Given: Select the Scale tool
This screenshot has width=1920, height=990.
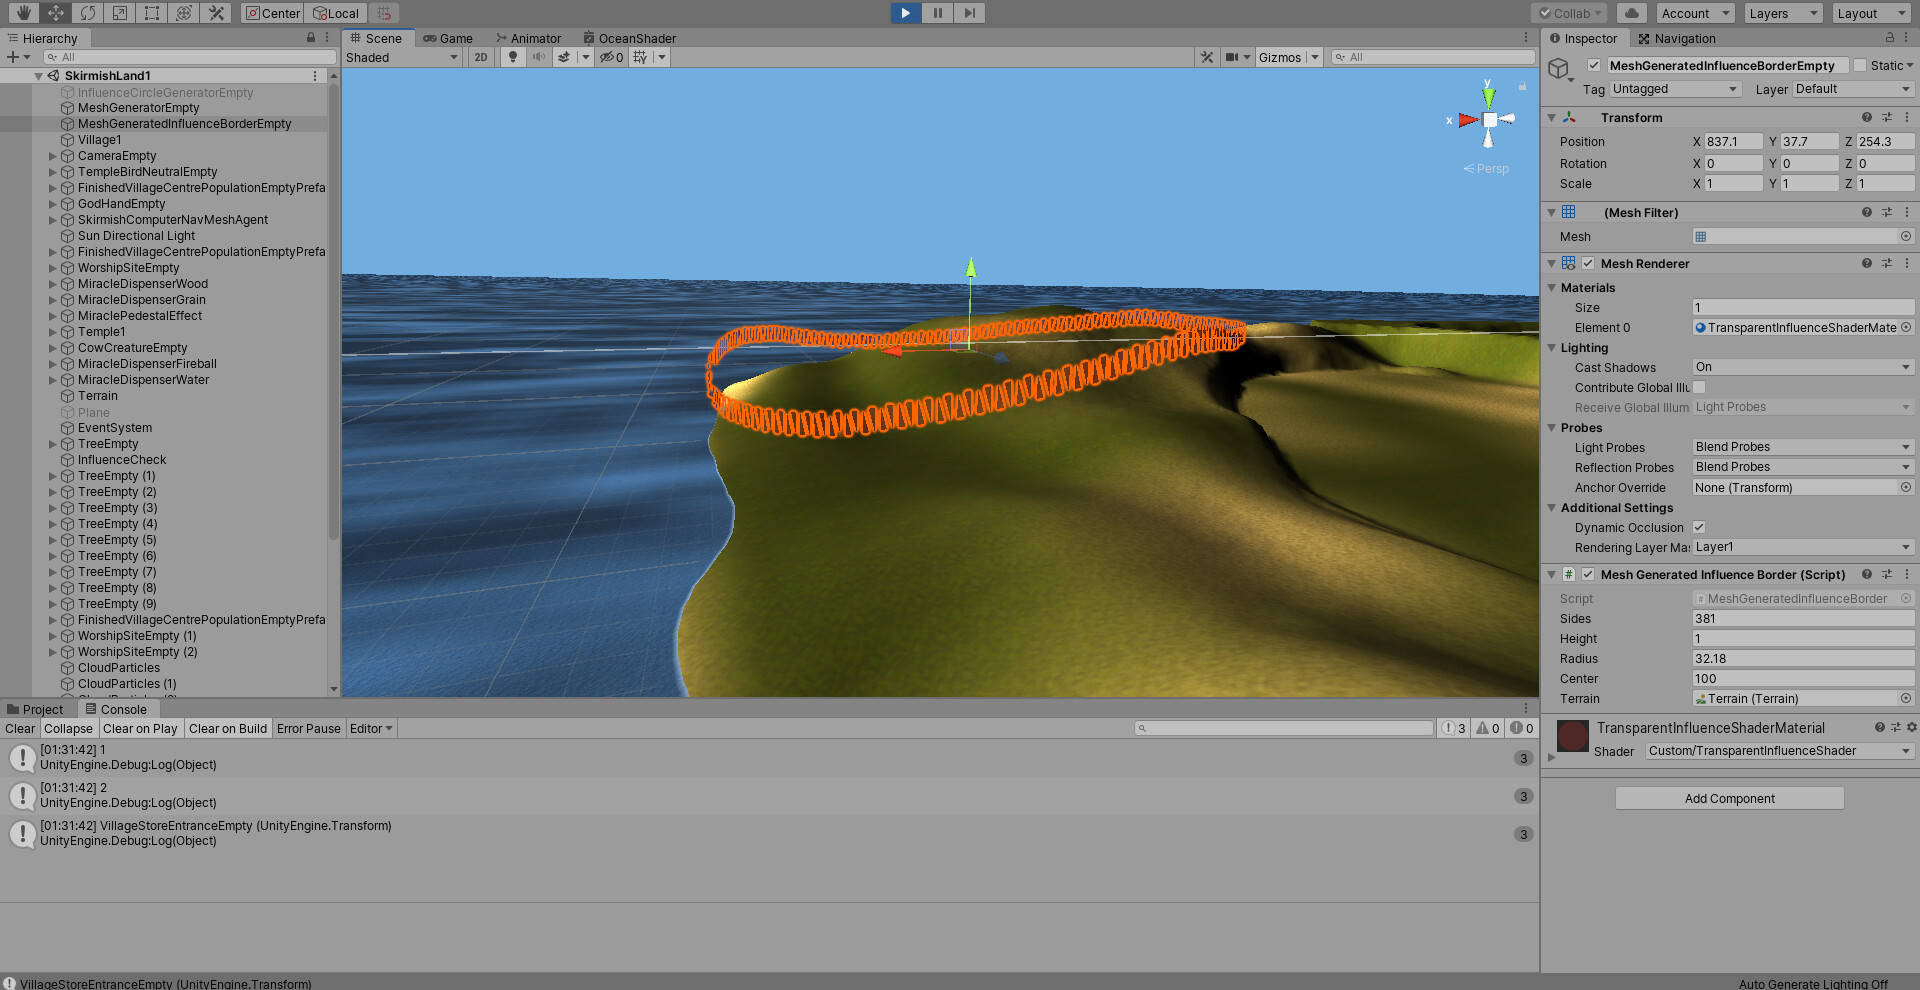Looking at the screenshot, I should coord(120,13).
